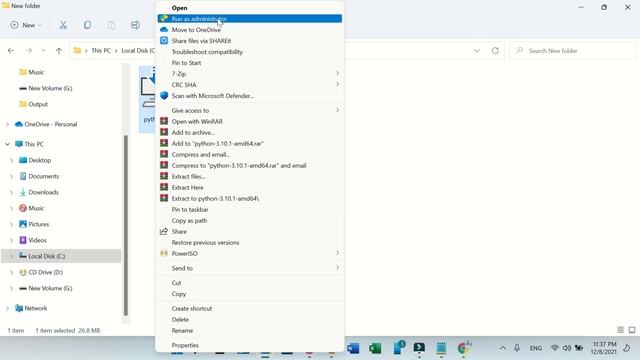Choose Rename in the context menu
Image resolution: width=640 pixels, height=360 pixels.
point(250,331)
